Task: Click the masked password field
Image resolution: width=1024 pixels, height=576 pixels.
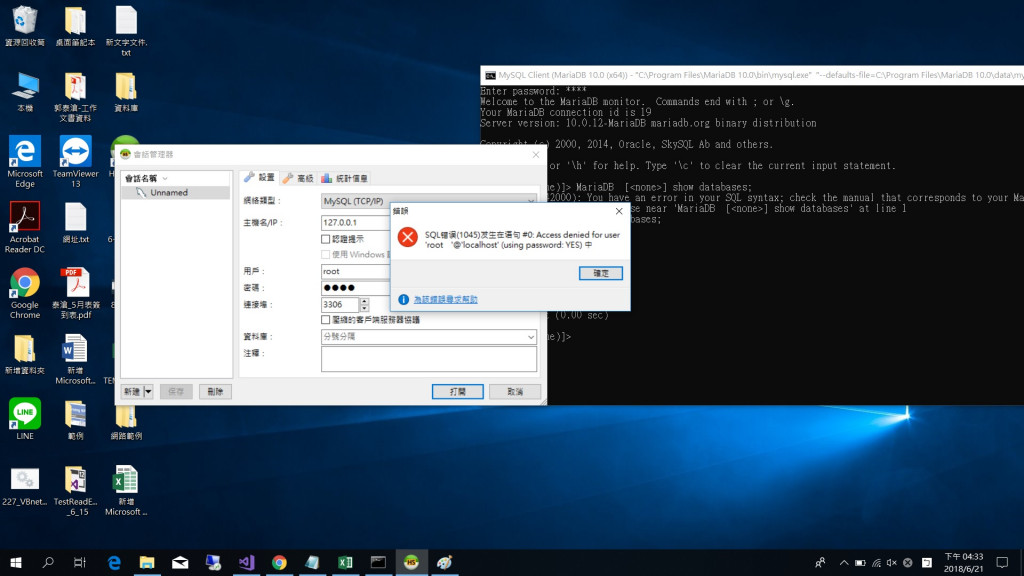Action: click(356, 287)
